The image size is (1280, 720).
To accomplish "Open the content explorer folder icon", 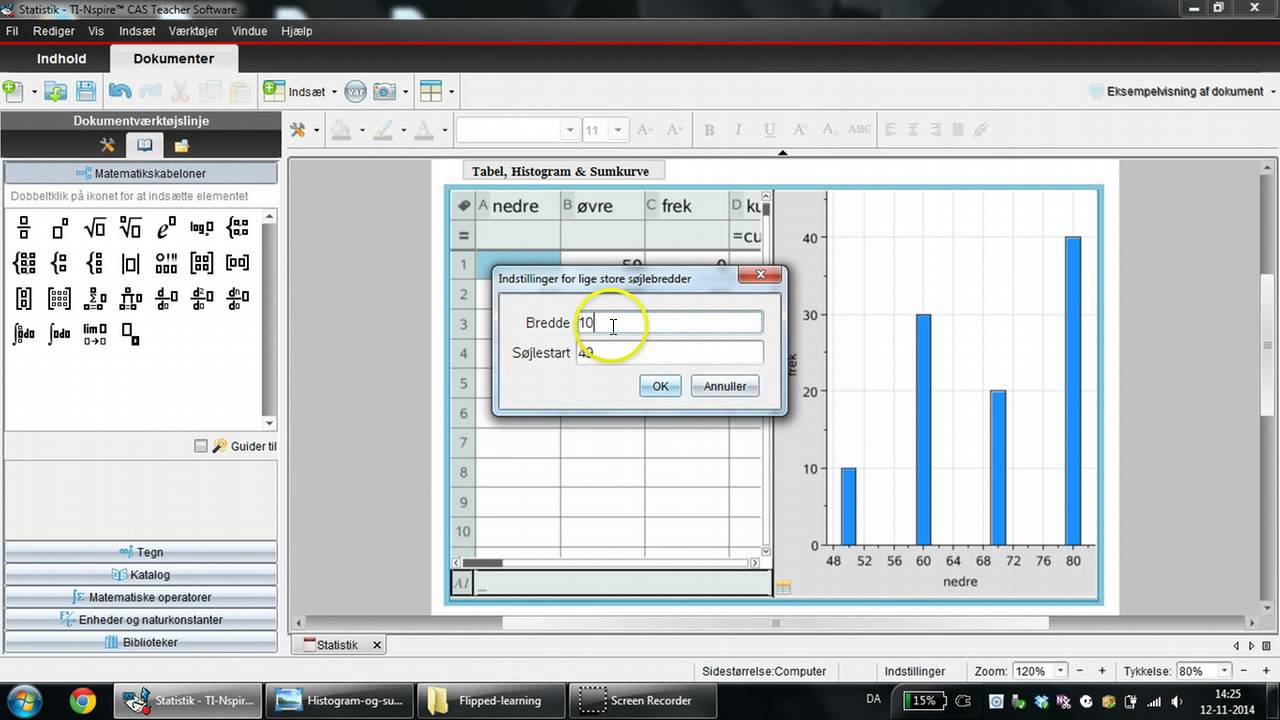I will (x=181, y=145).
